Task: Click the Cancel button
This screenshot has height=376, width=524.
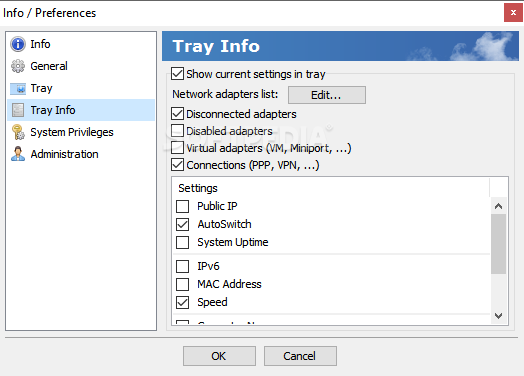Action: coord(300,356)
